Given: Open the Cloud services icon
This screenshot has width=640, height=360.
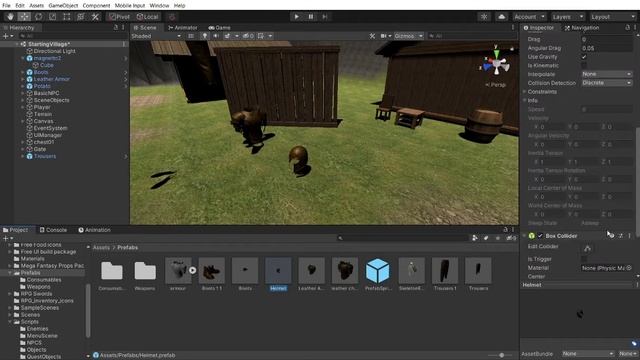Looking at the screenshot, I should point(502,17).
